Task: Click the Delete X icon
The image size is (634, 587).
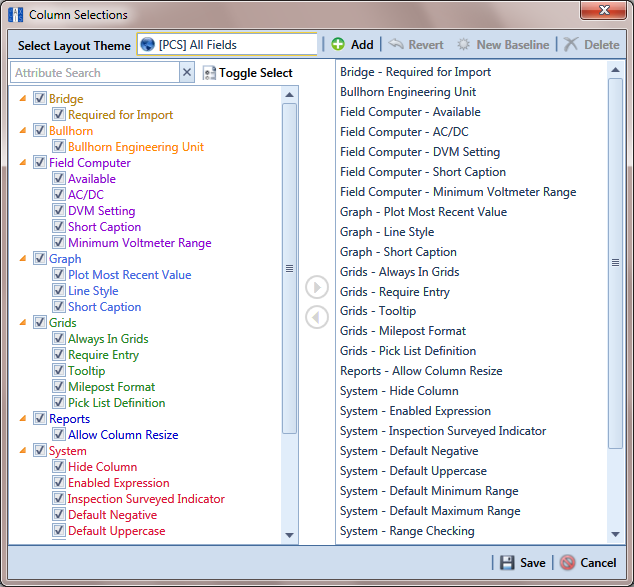Action: click(x=571, y=44)
